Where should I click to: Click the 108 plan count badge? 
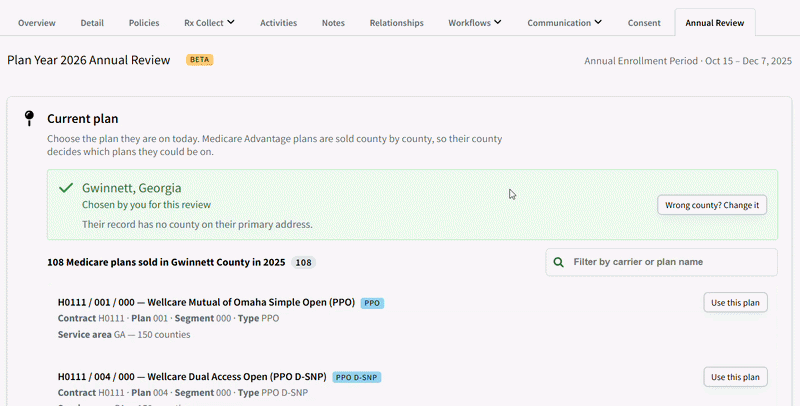coord(304,263)
